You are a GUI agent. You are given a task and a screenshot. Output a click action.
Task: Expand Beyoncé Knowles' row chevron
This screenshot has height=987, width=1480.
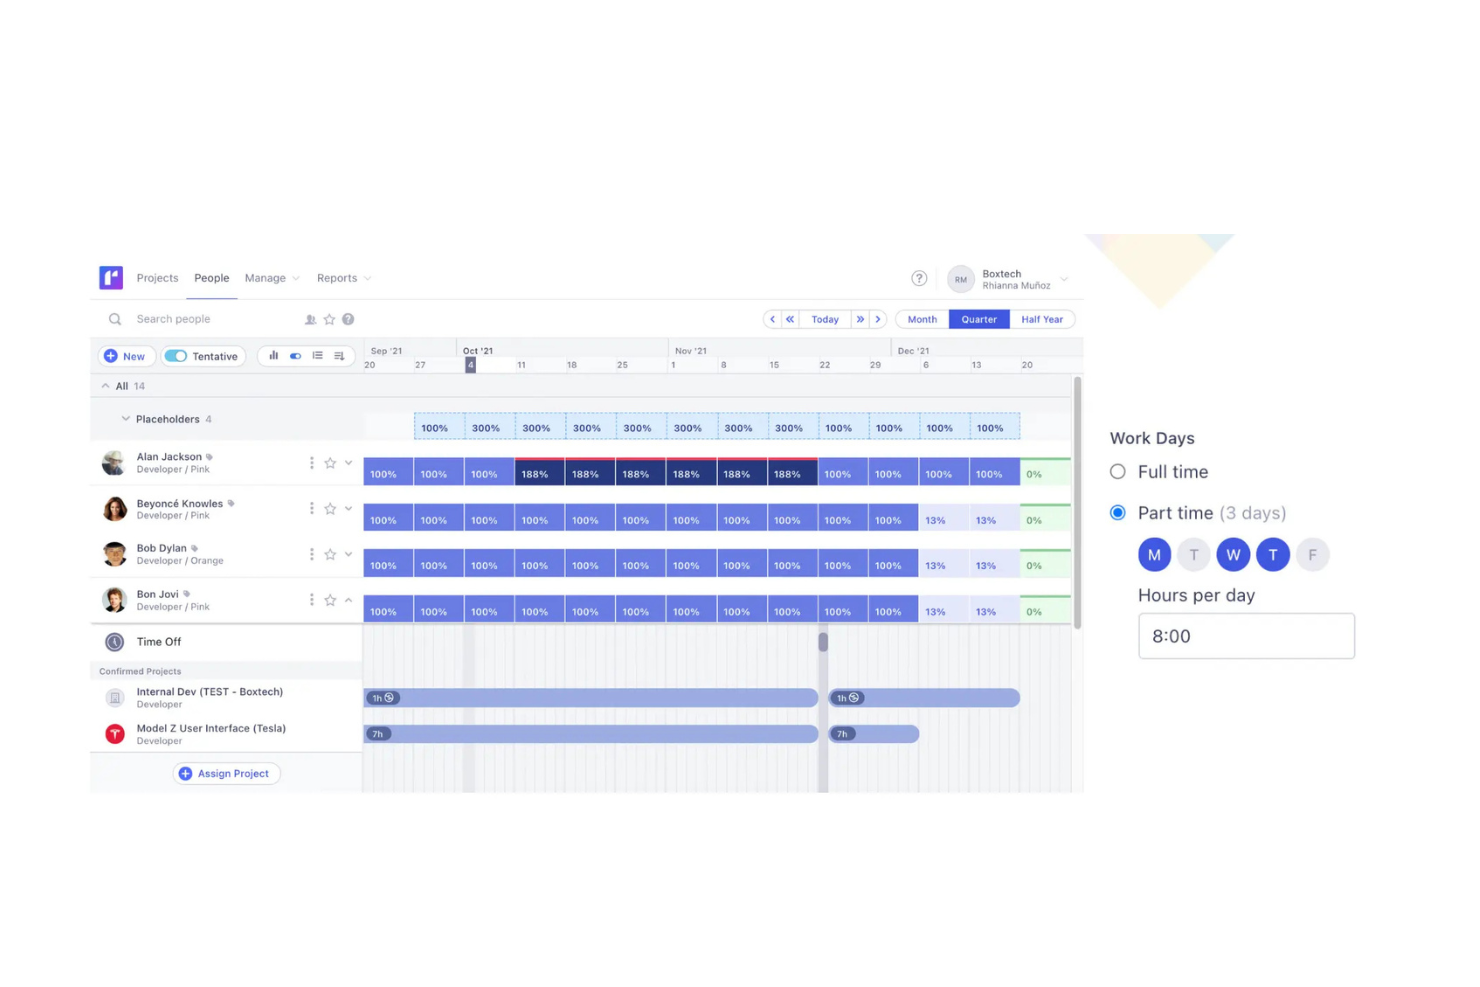[348, 509]
